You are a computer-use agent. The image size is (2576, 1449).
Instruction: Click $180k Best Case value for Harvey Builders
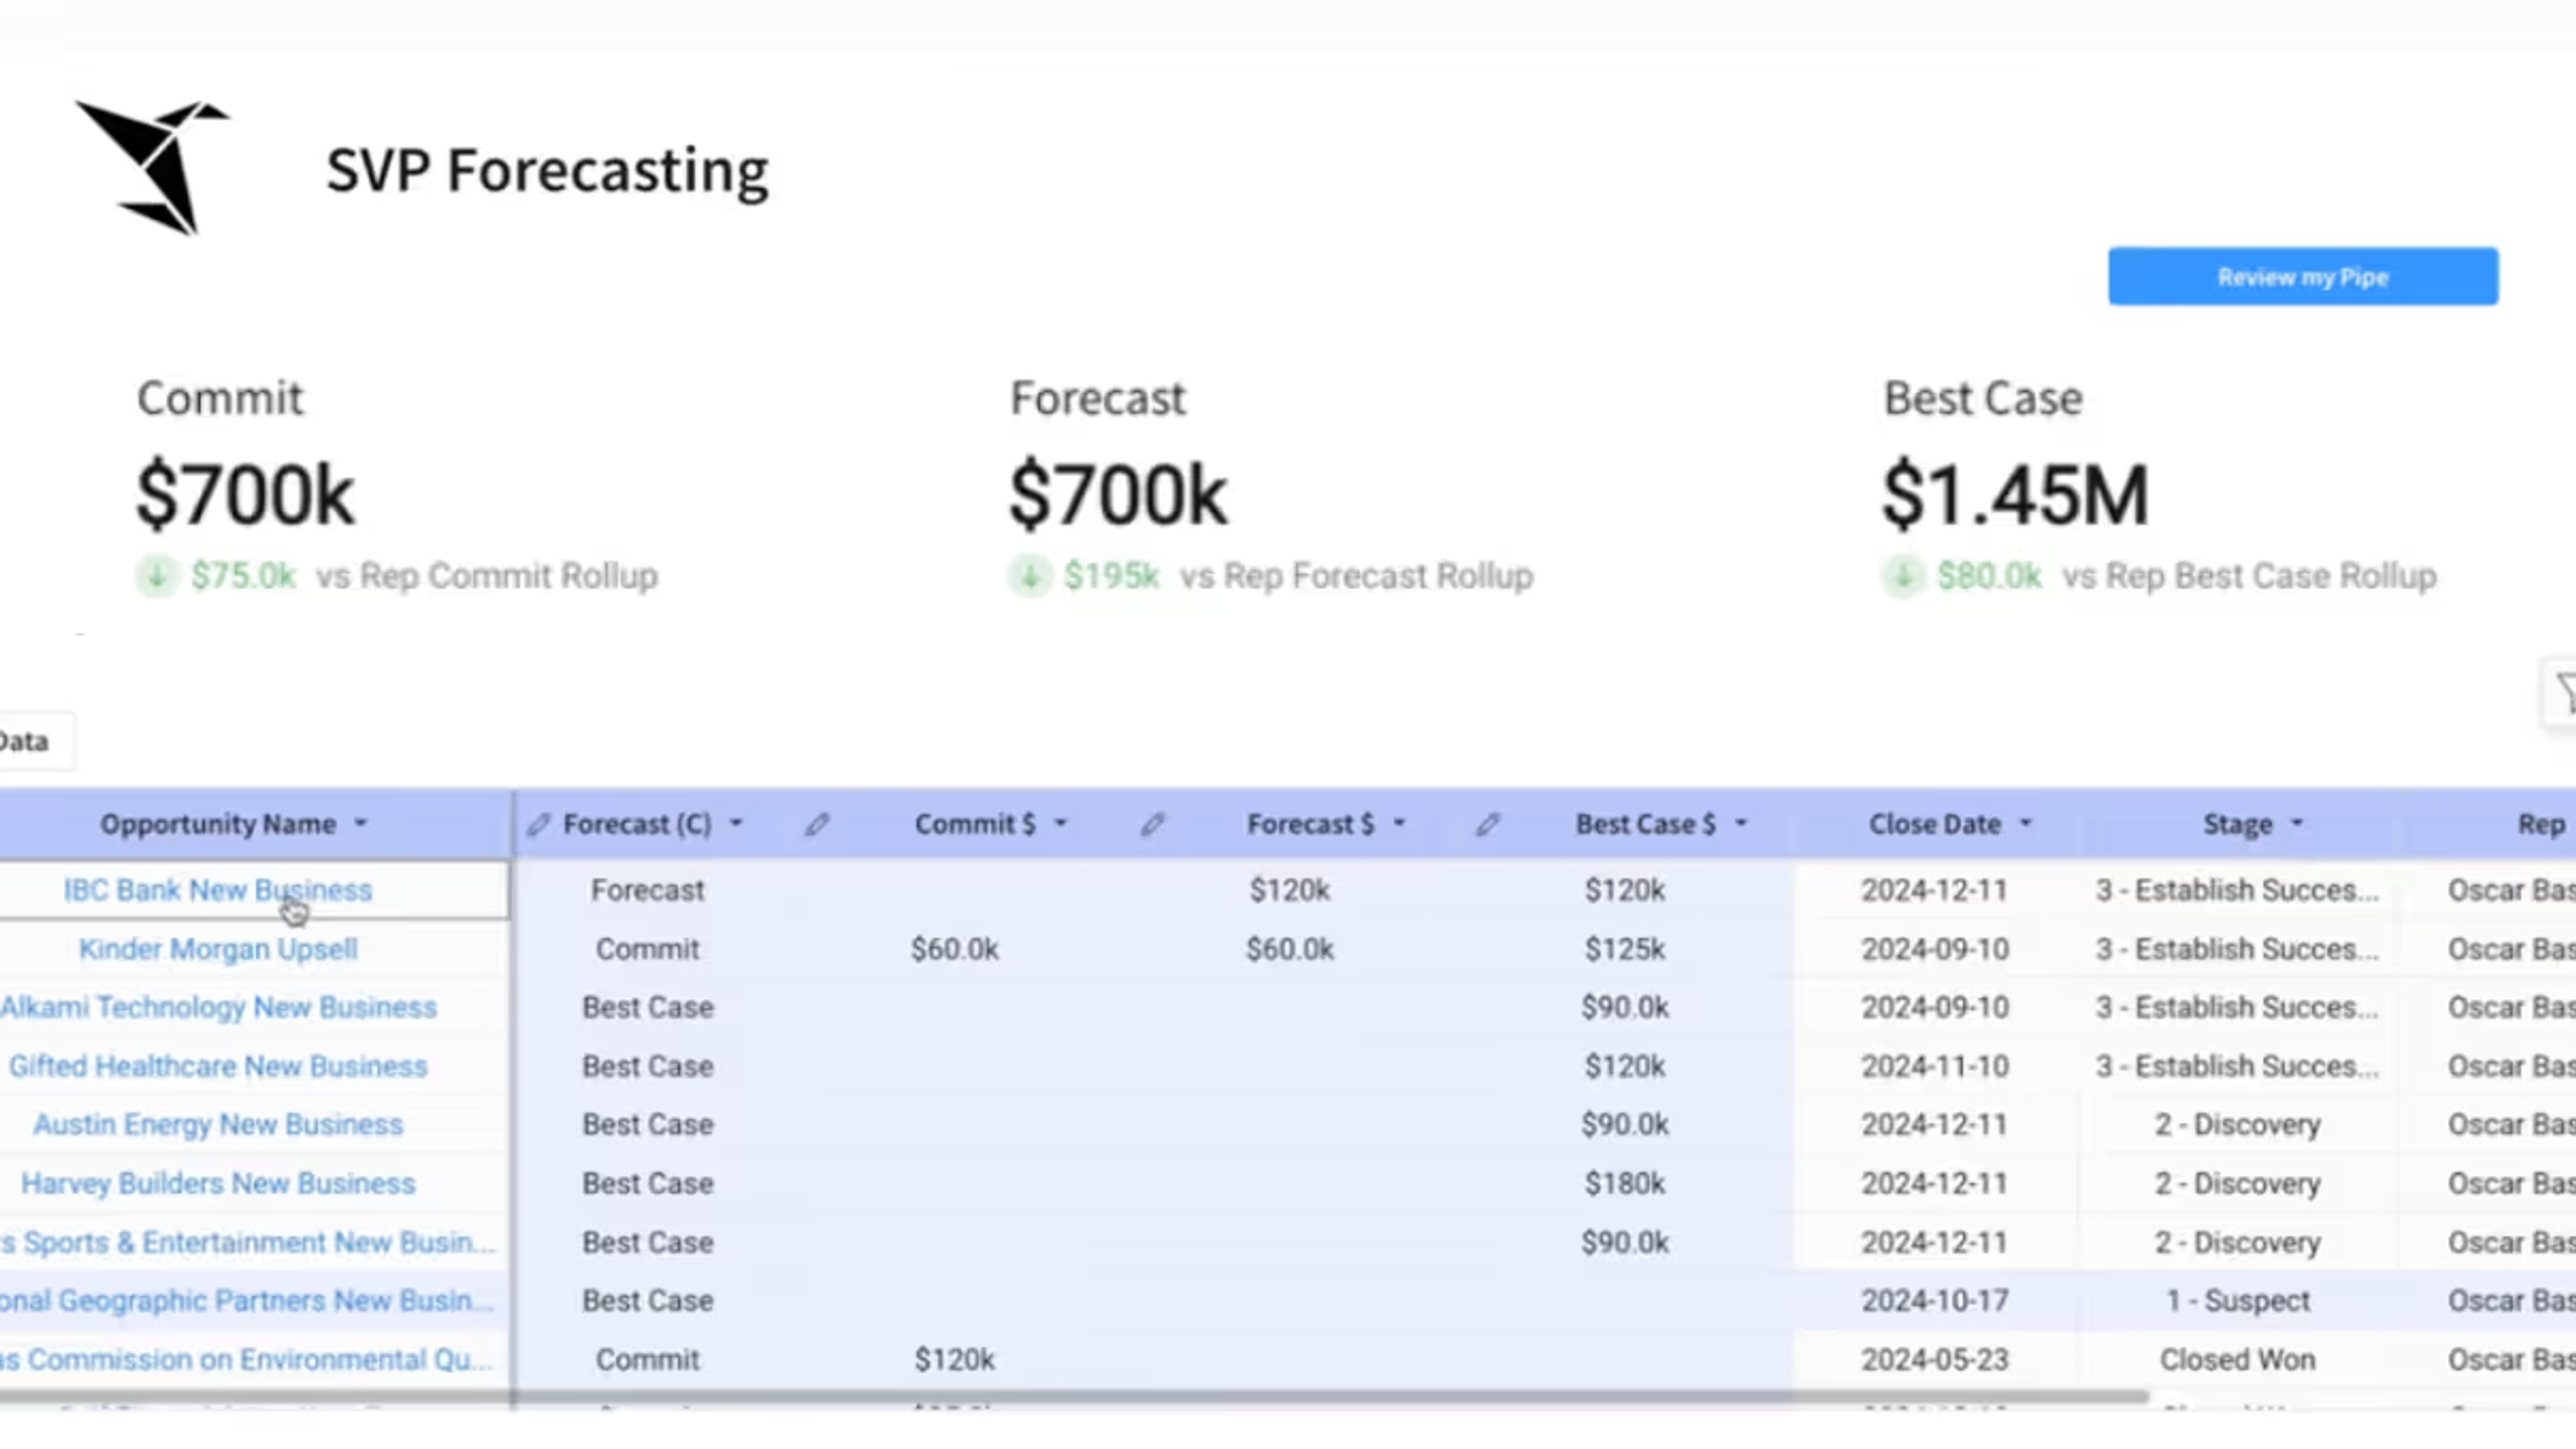tap(1624, 1184)
